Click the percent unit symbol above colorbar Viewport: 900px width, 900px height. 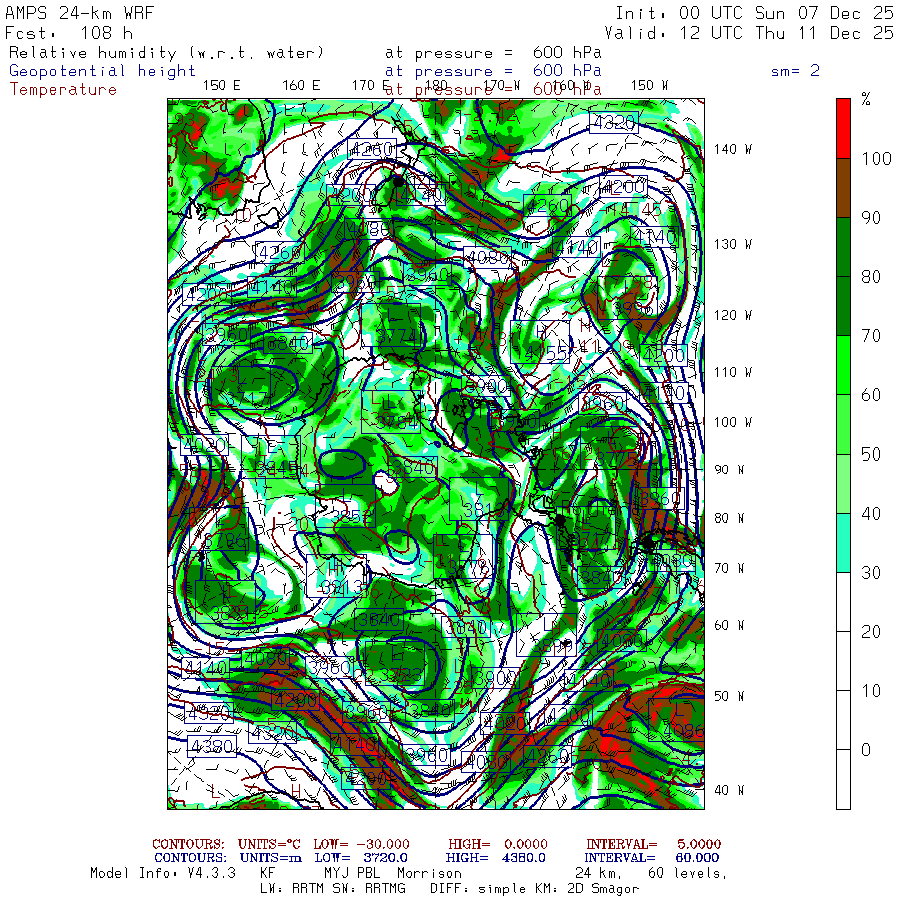point(866,99)
